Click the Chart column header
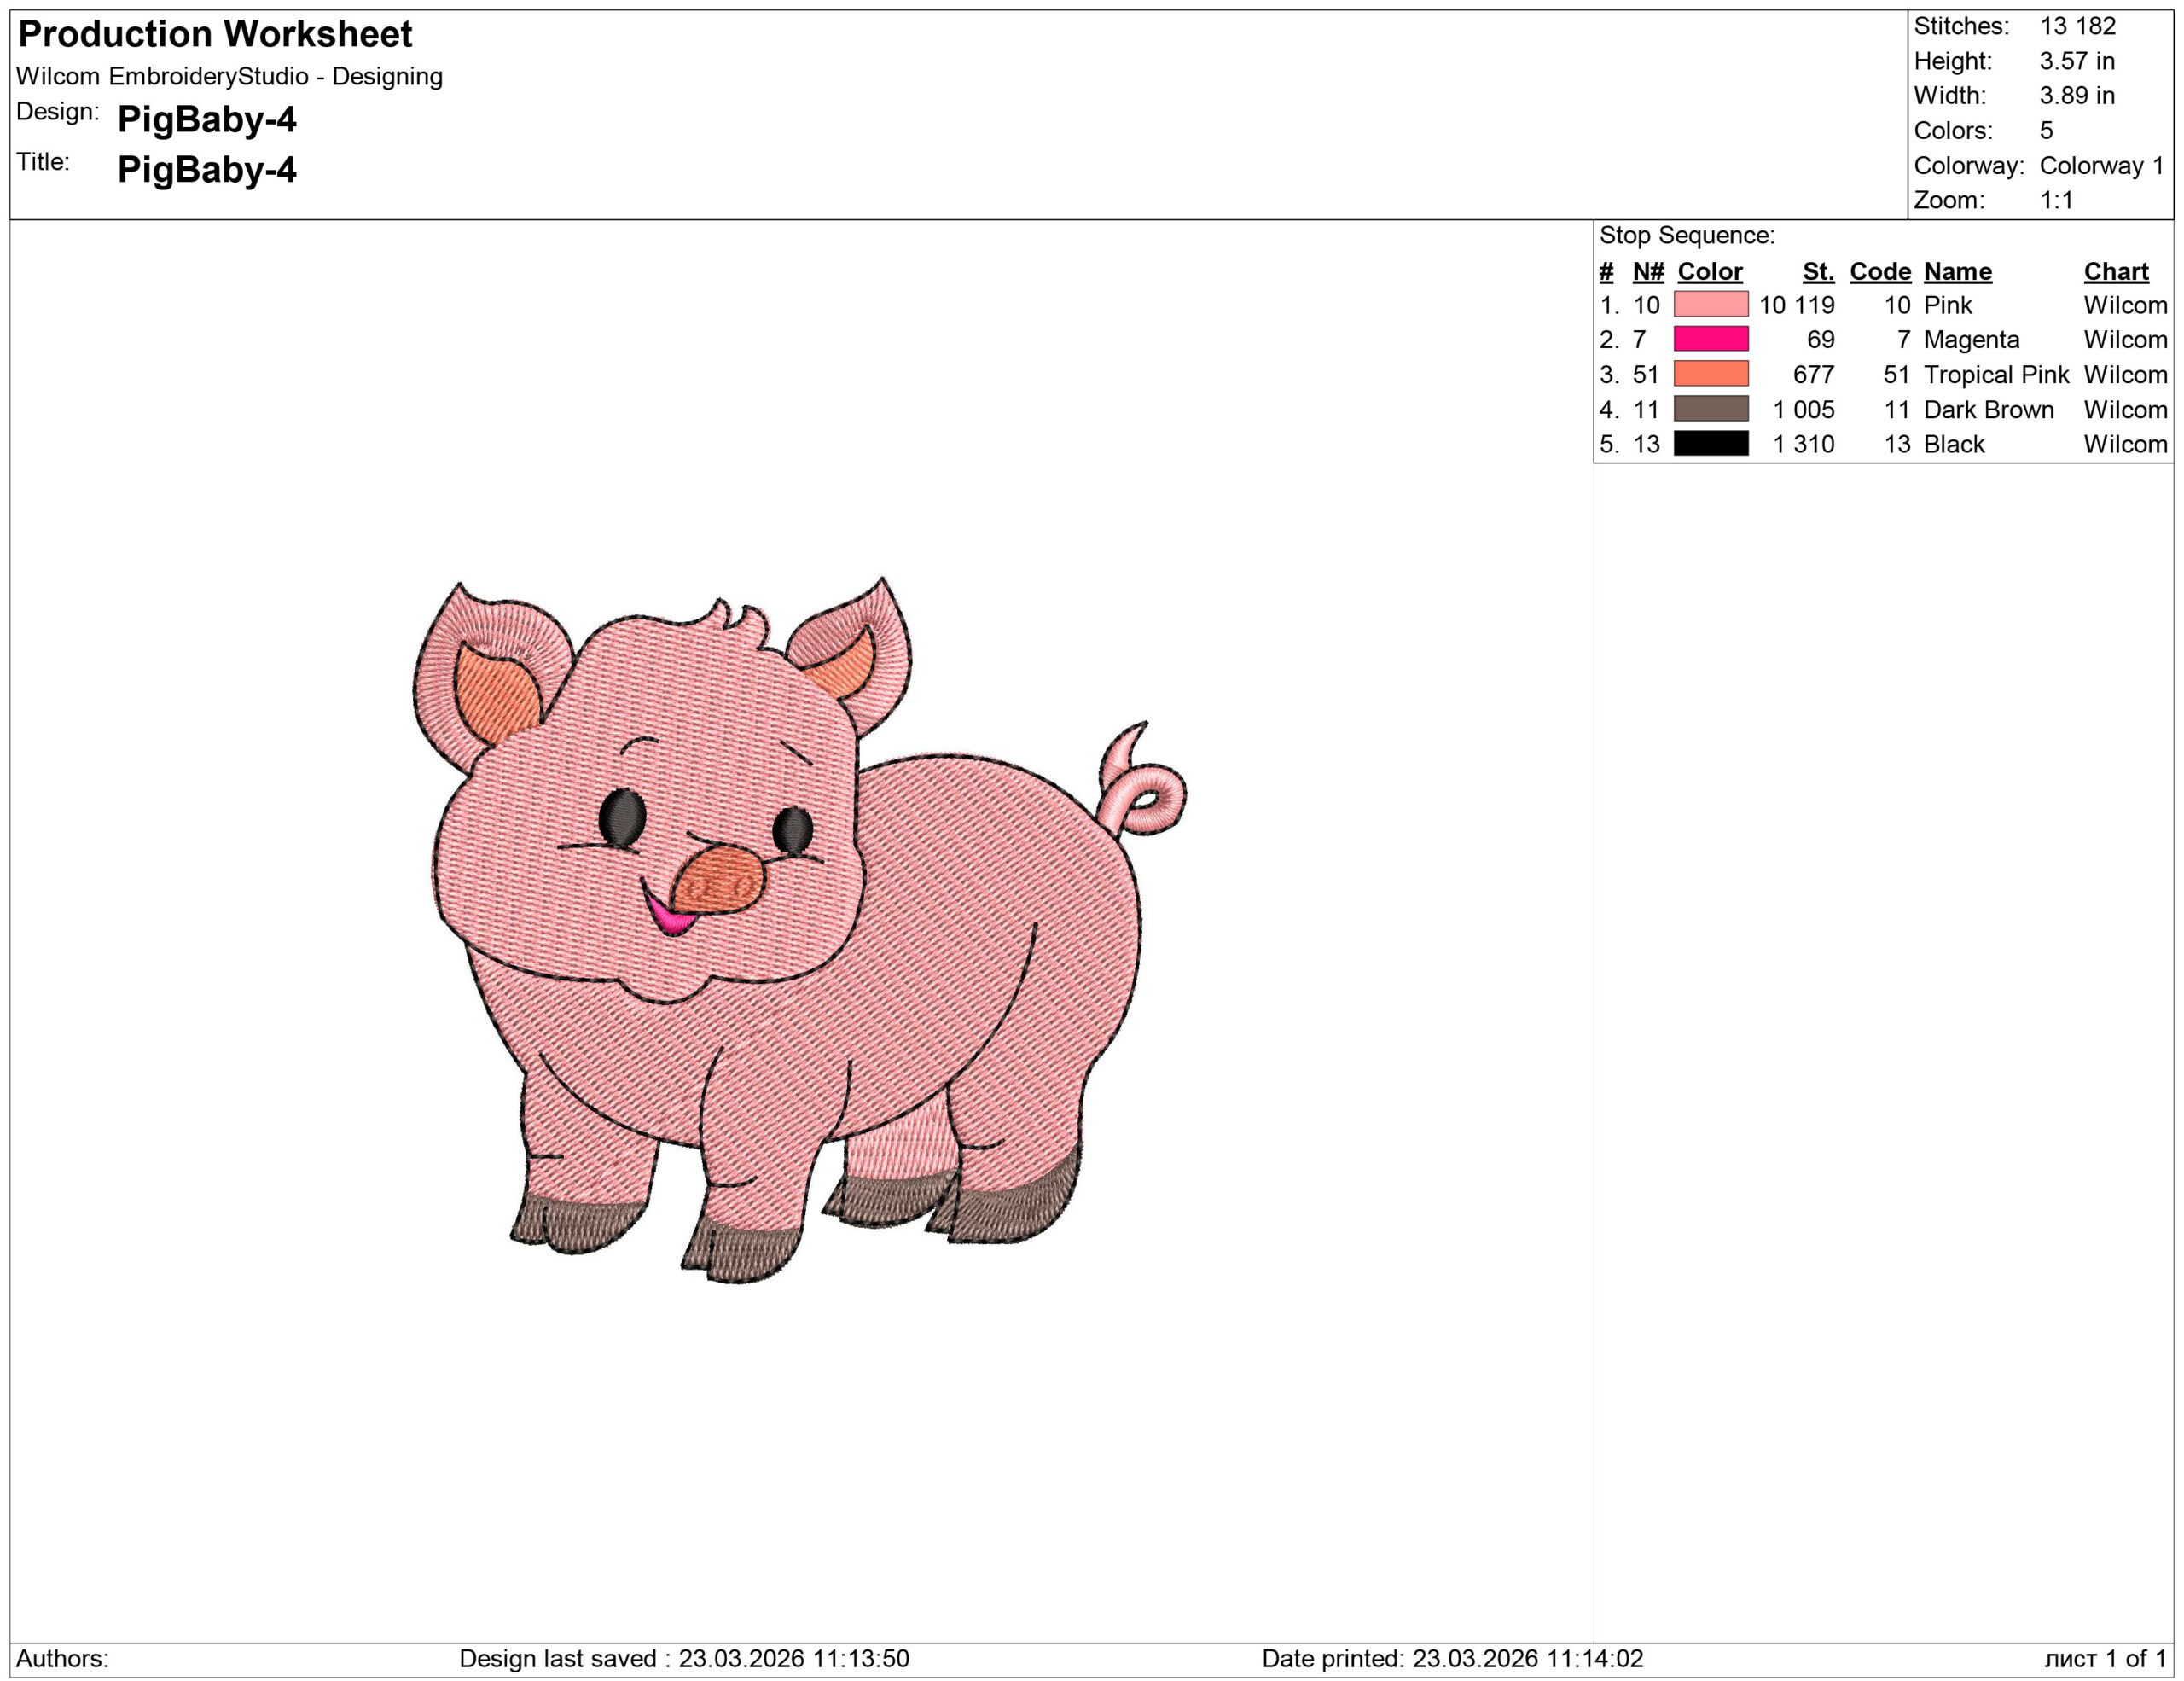The width and height of the screenshot is (2184, 1681). 2115,271
